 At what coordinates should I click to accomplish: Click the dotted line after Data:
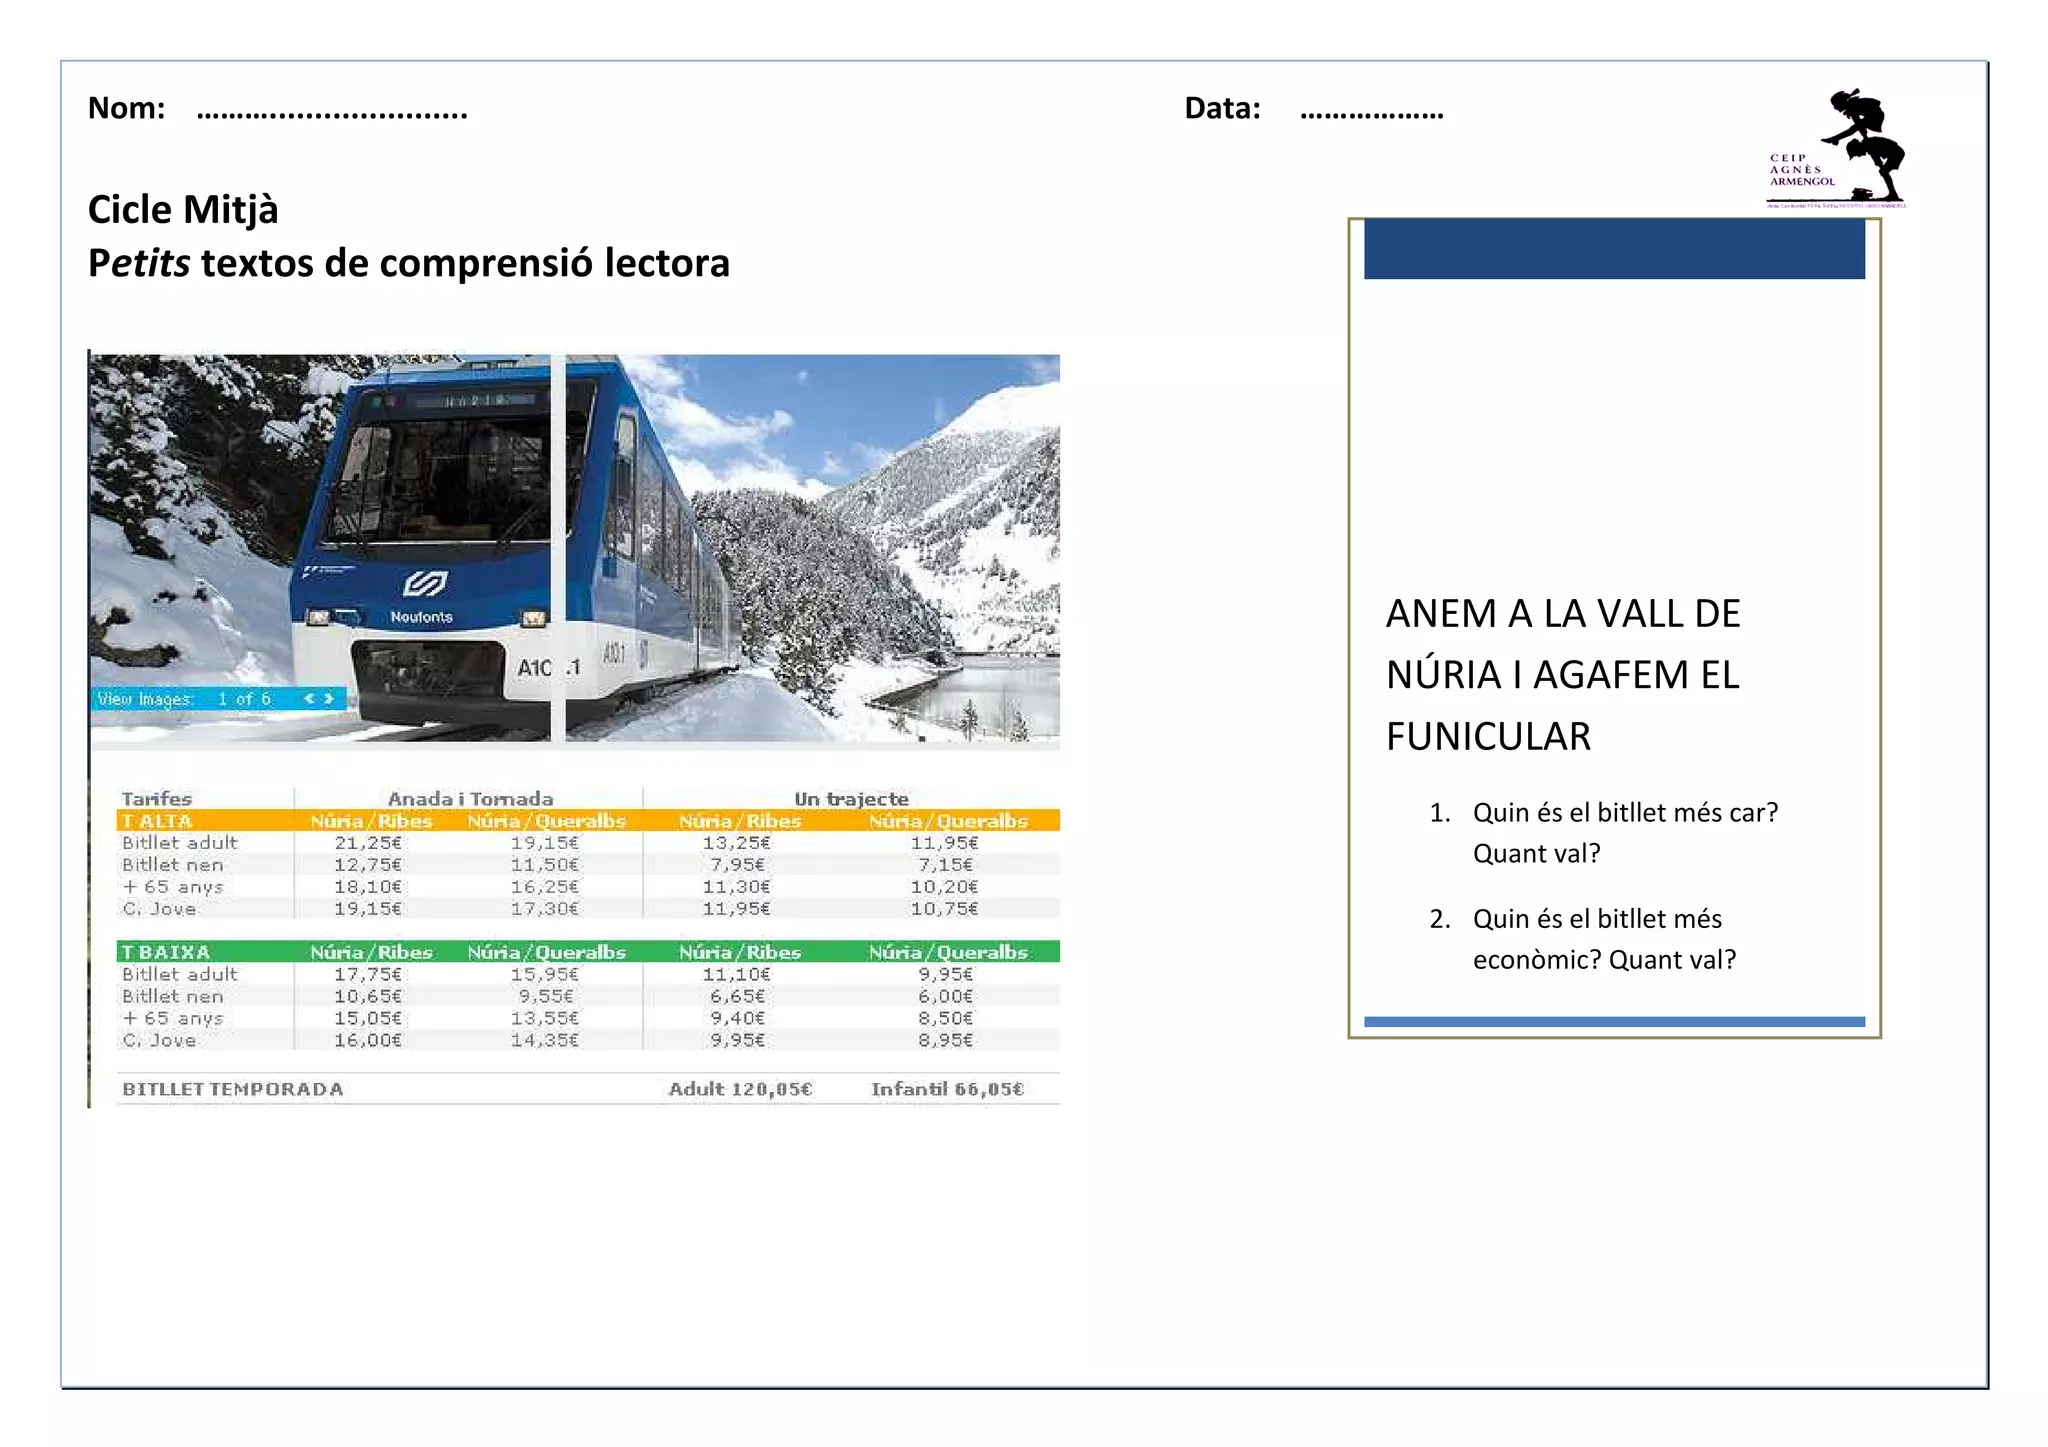click(1372, 111)
